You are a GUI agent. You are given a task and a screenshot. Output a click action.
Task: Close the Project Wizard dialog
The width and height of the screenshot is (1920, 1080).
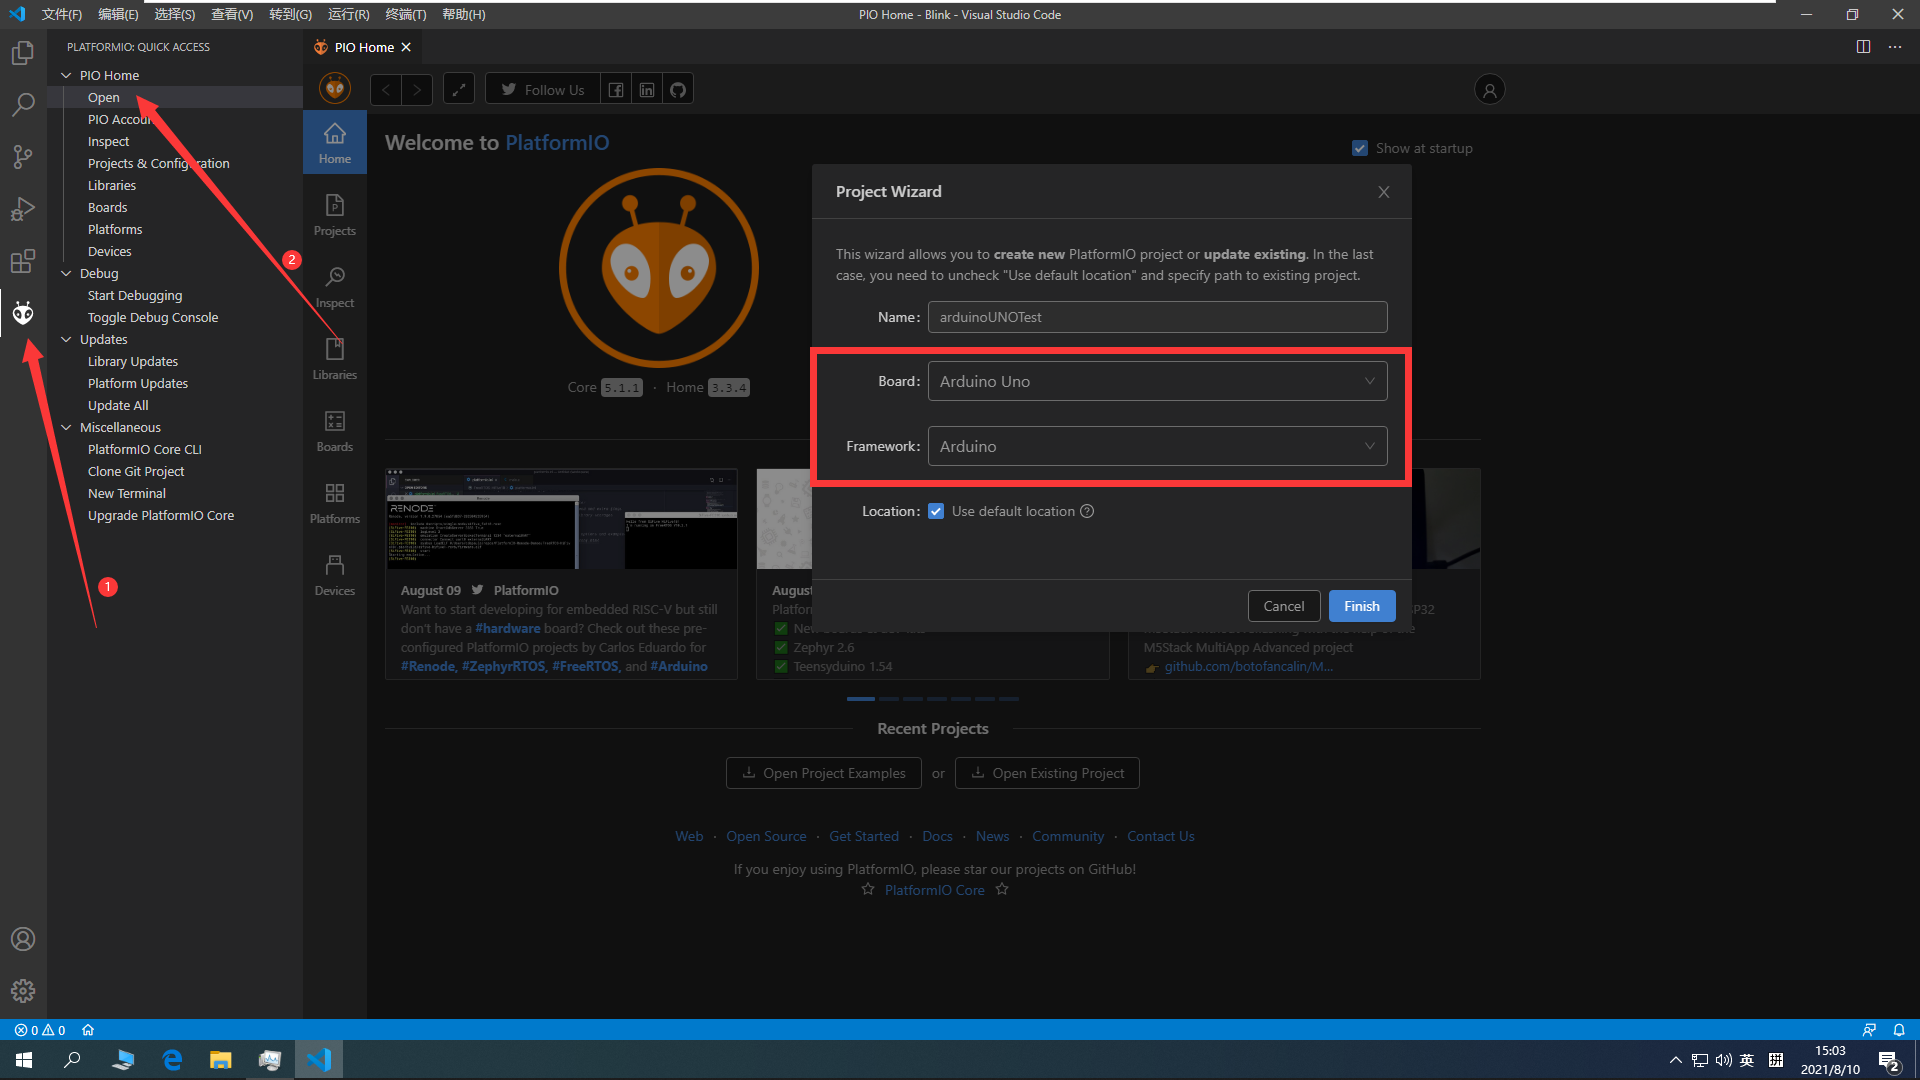1384,192
